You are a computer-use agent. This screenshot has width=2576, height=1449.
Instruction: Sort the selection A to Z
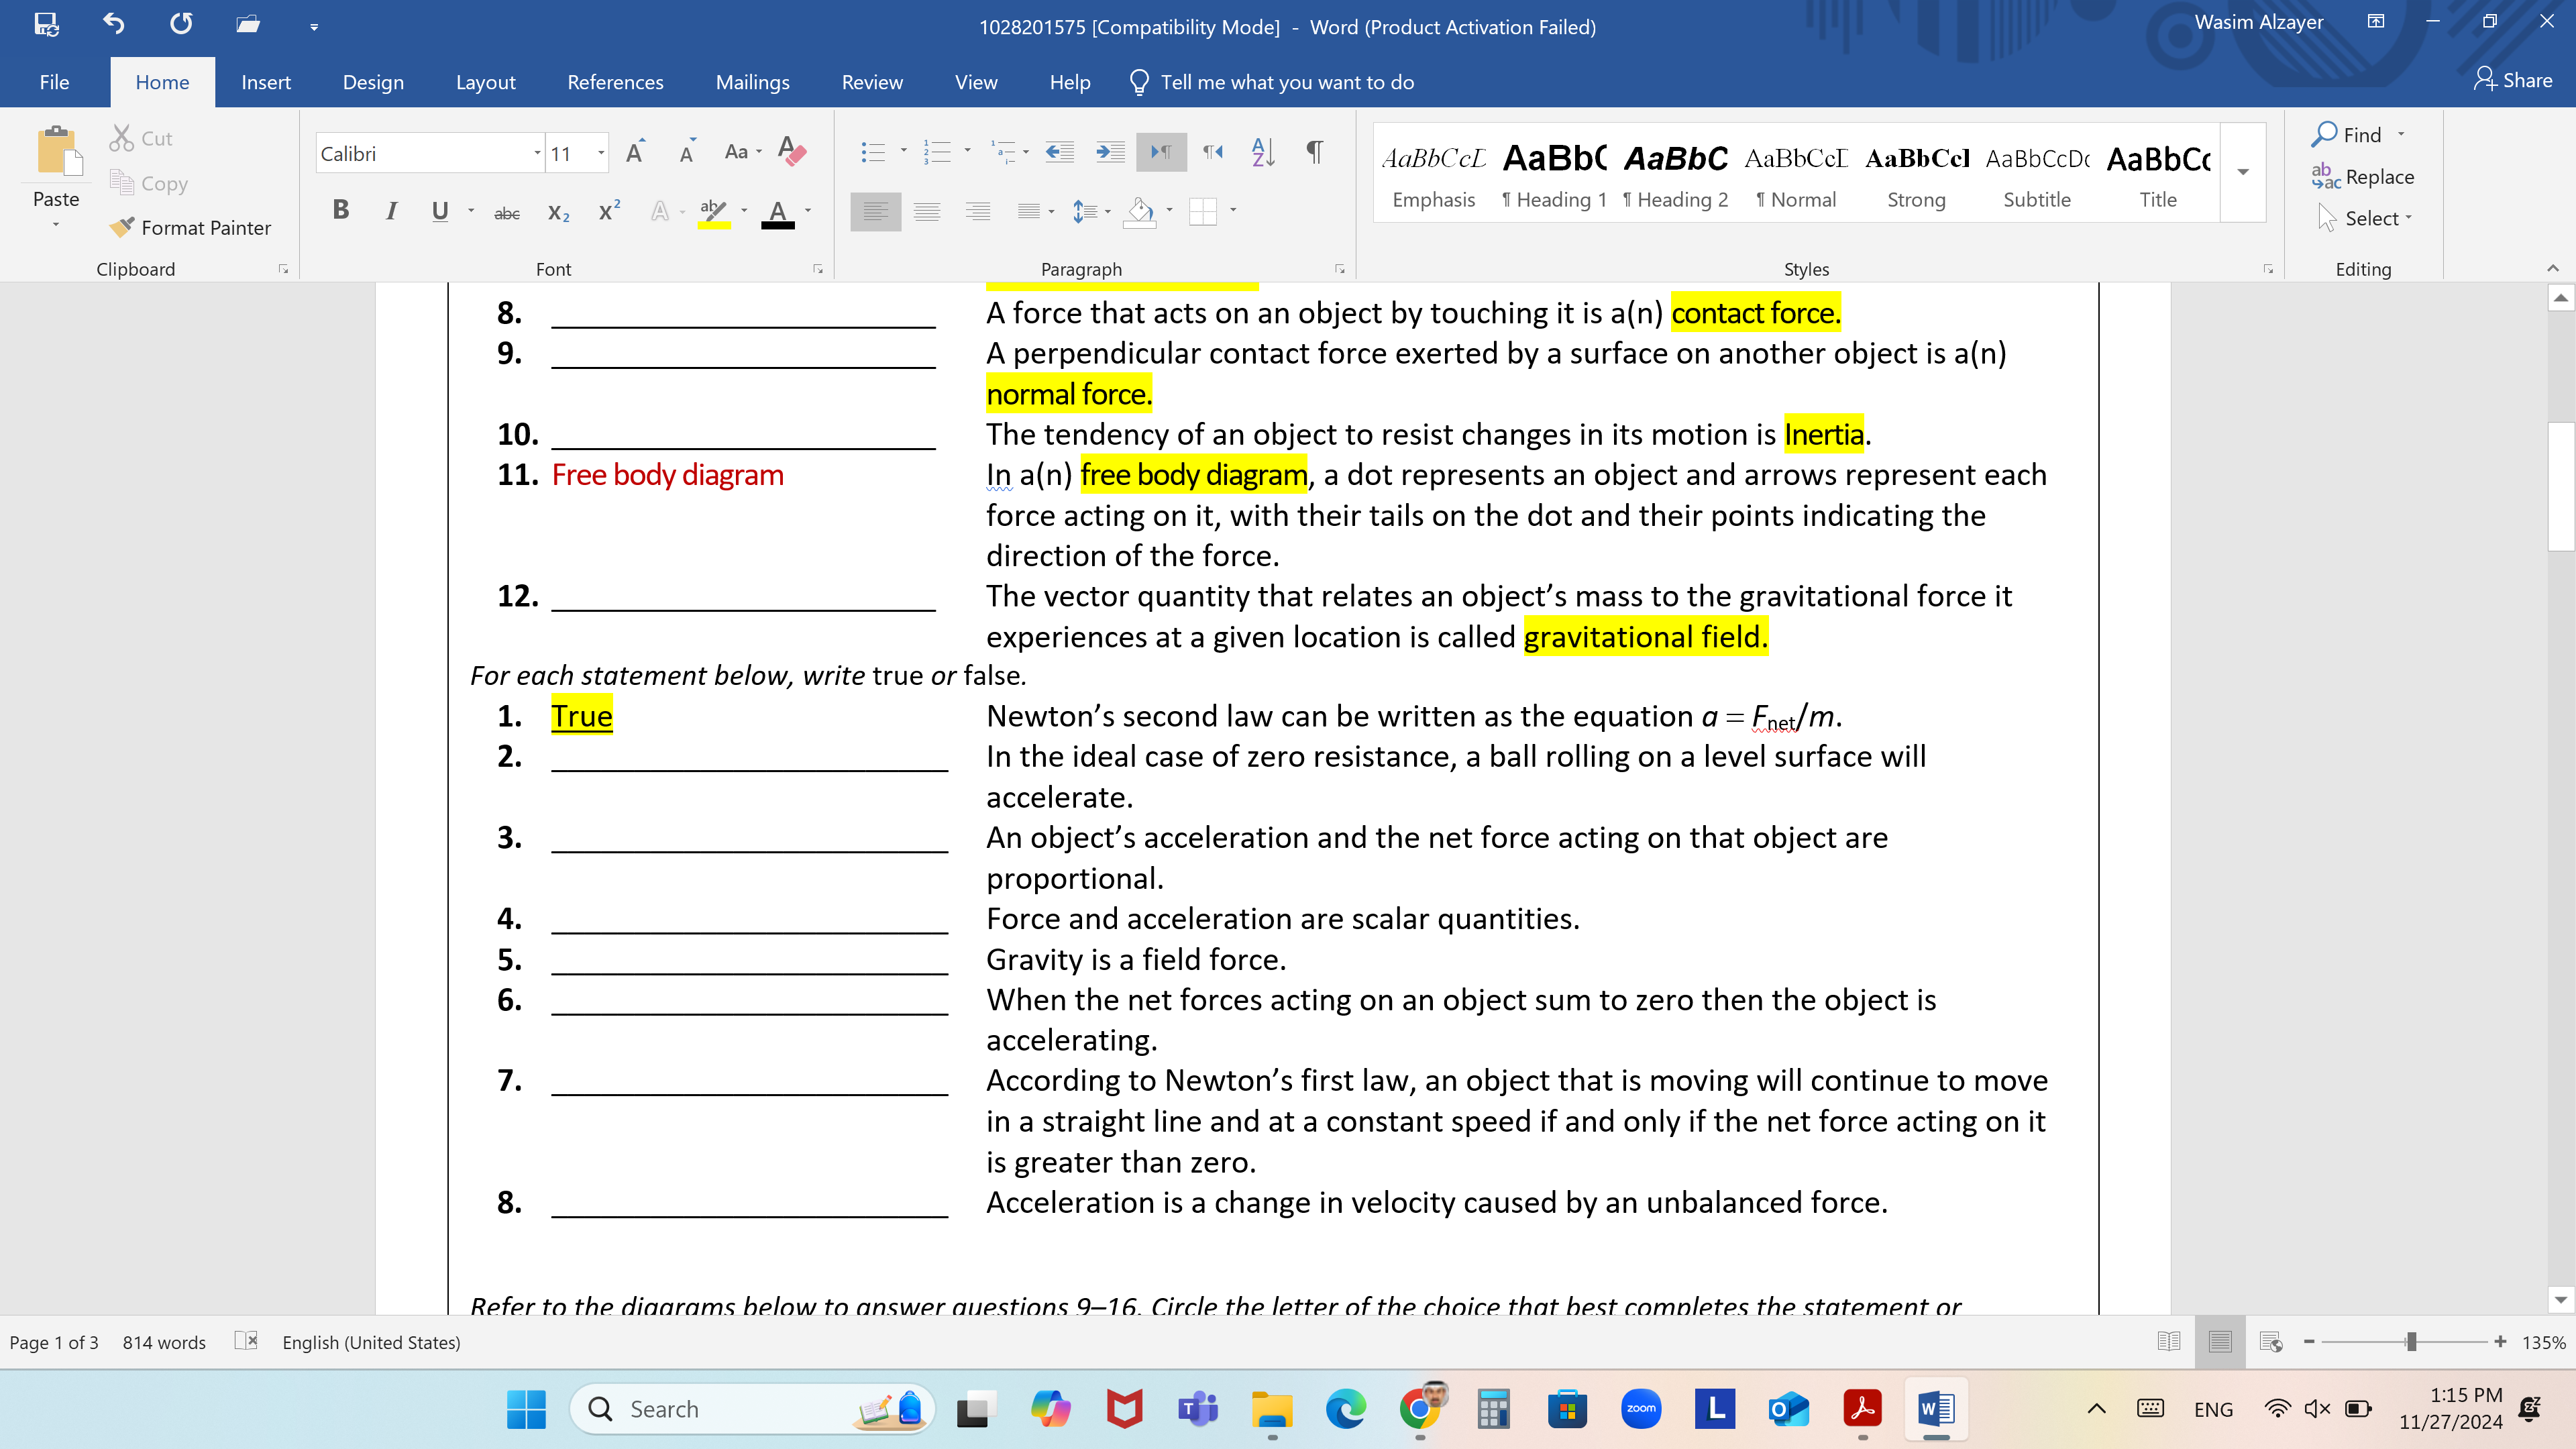1263,152
